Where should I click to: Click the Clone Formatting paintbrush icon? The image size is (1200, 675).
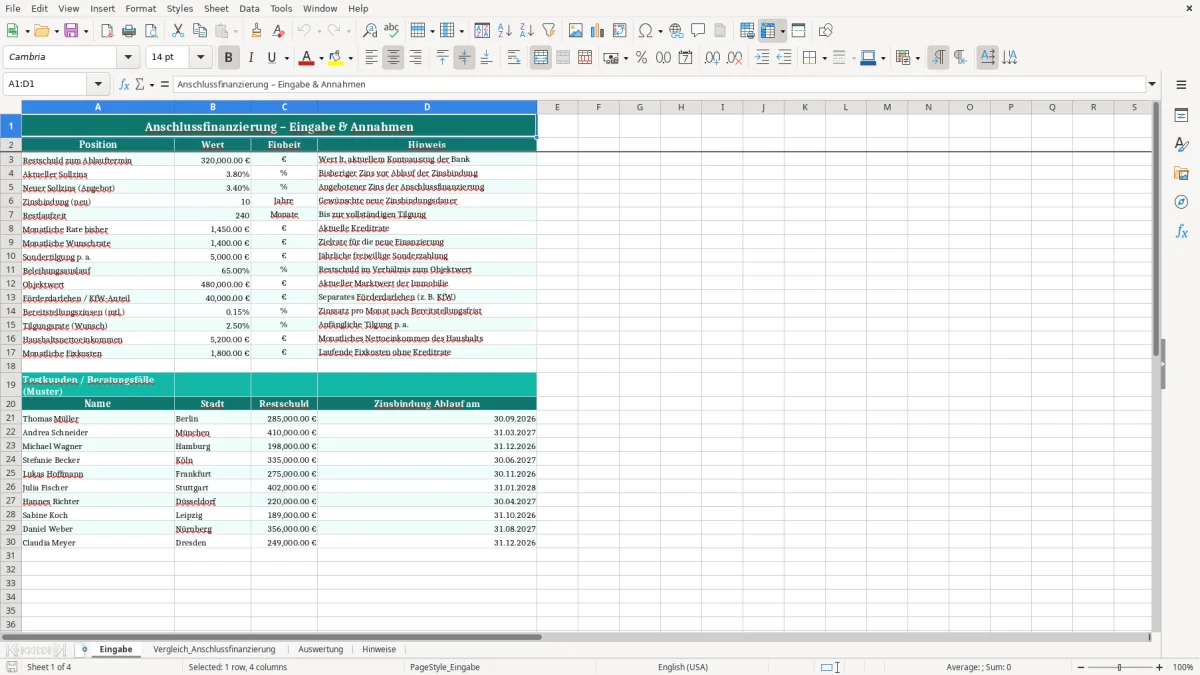[257, 31]
